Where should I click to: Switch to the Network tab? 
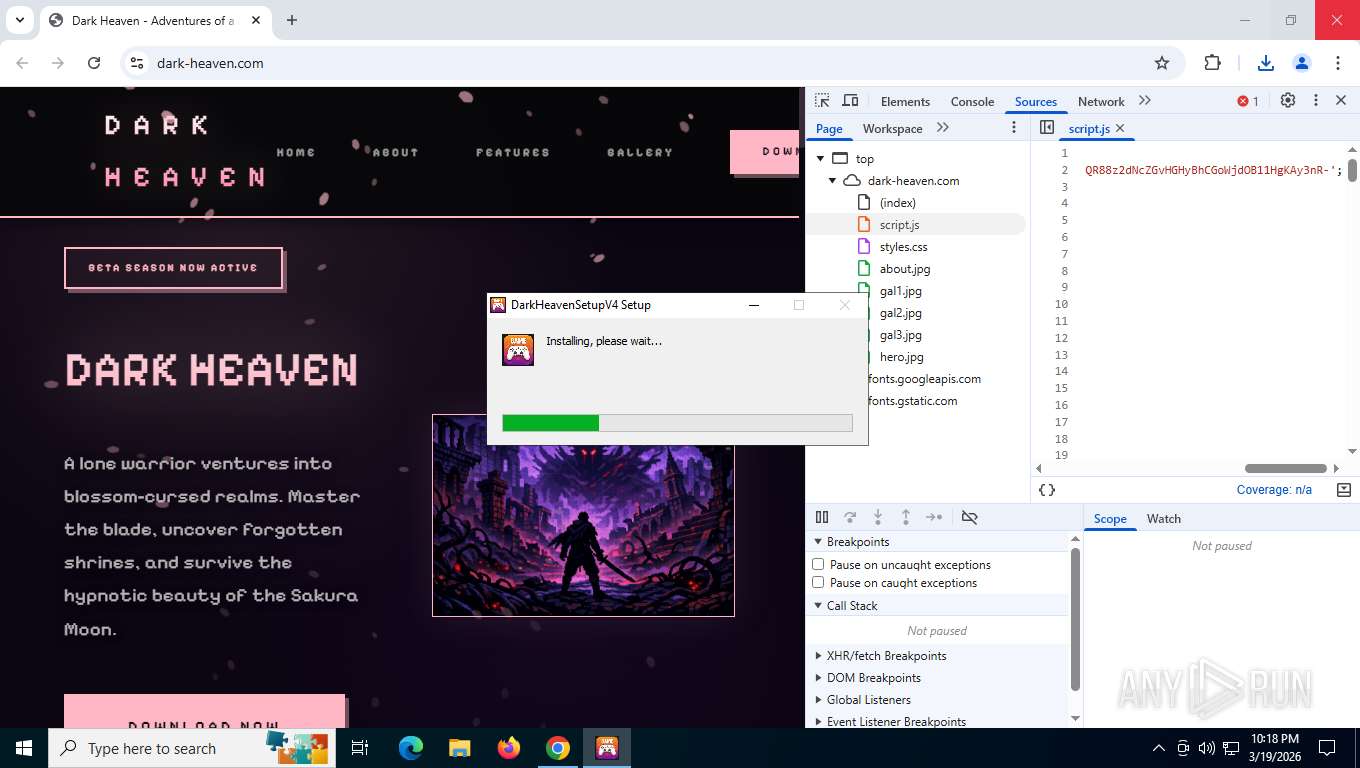pos(1101,101)
